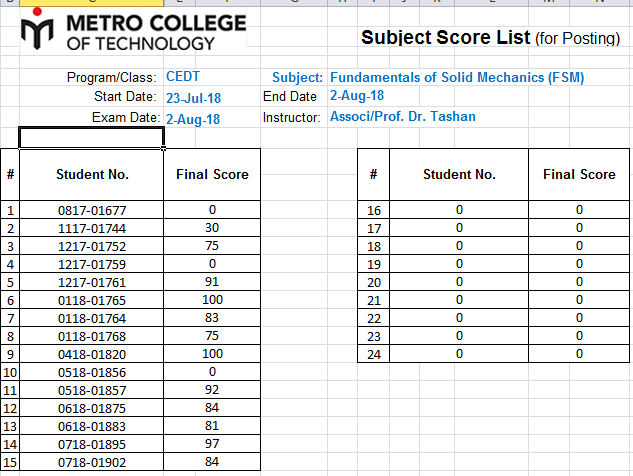Screen dimensions: 633x476
Task: Select the Start Date value 23-Jul-18
Action: click(x=193, y=98)
